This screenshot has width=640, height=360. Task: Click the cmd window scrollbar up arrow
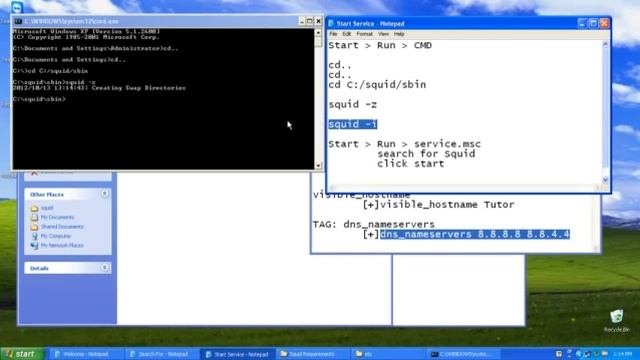[318, 32]
